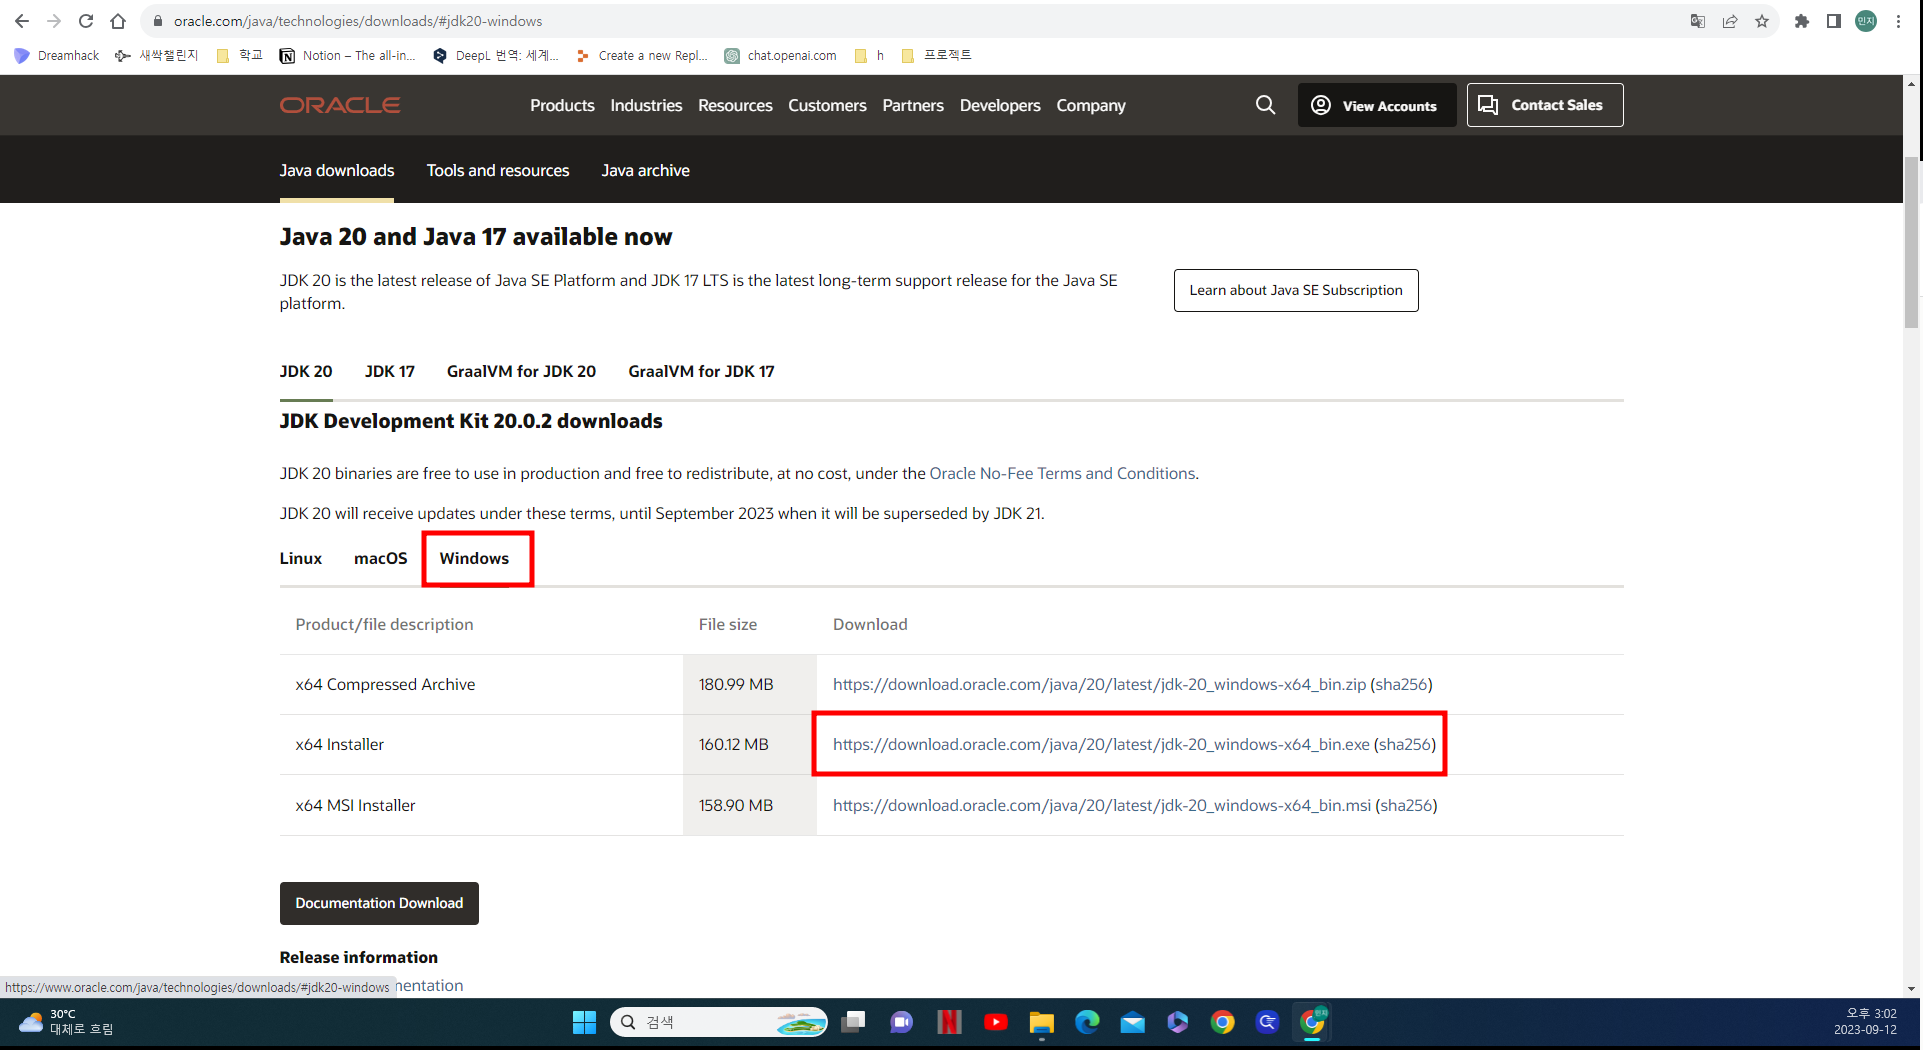Open sha256 link for the exe installer
The width and height of the screenshot is (1923, 1050).
[x=1405, y=744]
